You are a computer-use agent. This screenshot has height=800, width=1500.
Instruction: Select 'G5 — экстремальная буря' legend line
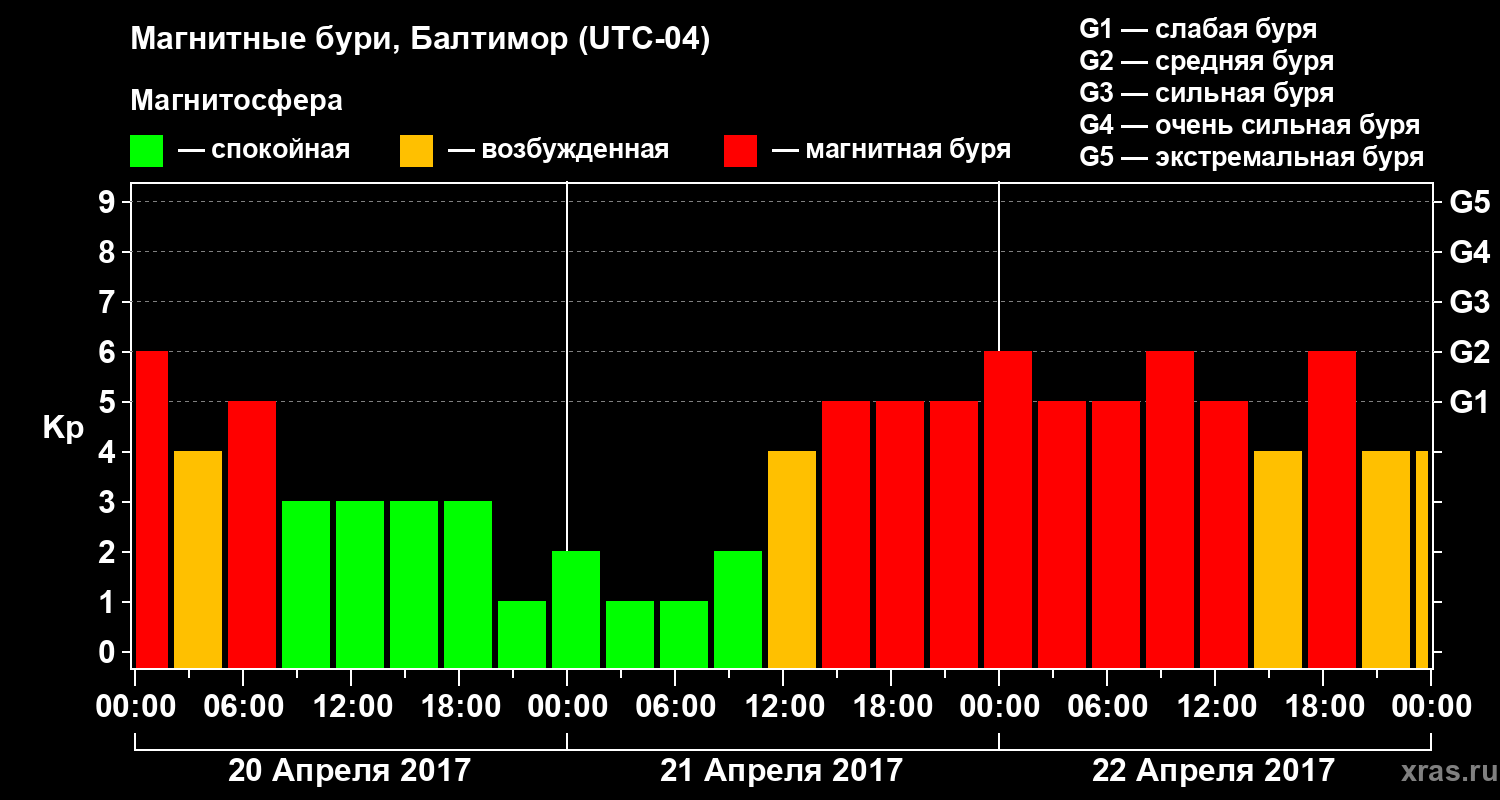[x=1252, y=157]
